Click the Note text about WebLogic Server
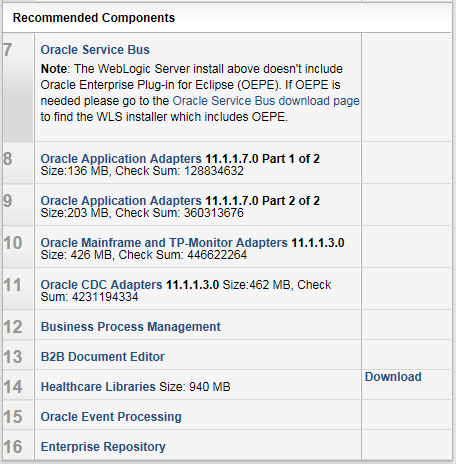The image size is (456, 464). [200, 93]
